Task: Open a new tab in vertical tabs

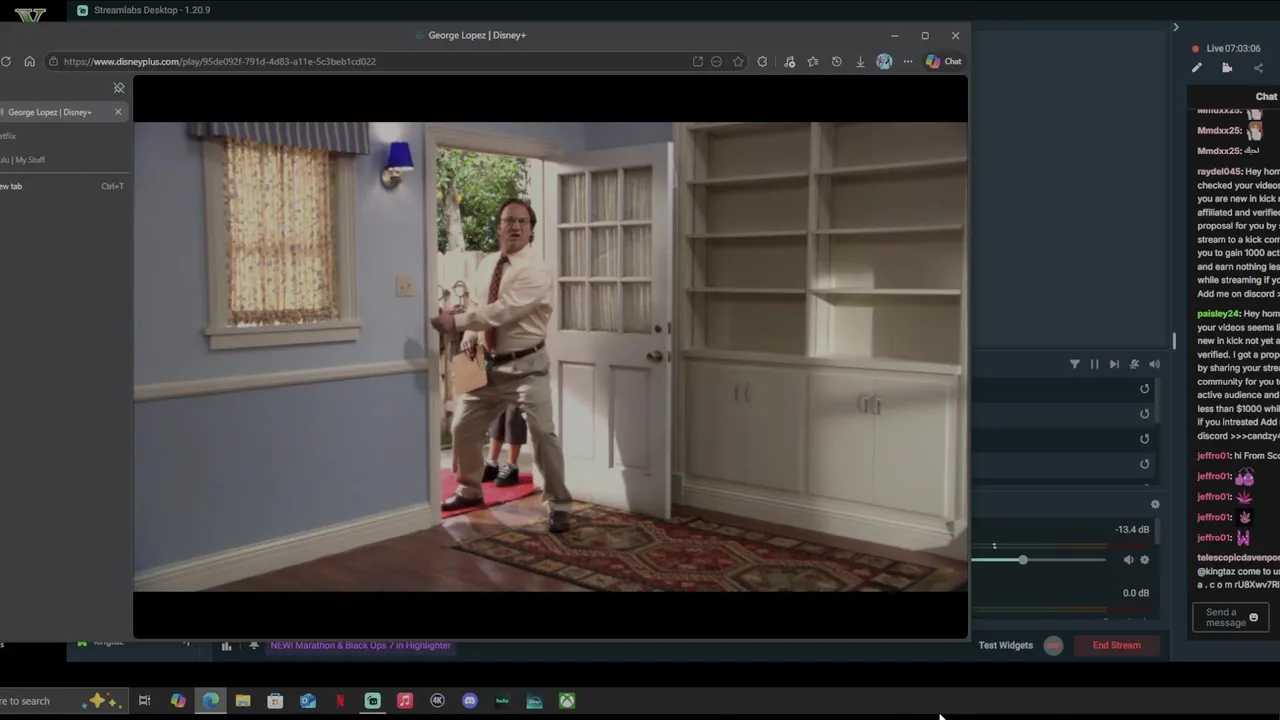Action: pyautogui.click(x=60, y=186)
